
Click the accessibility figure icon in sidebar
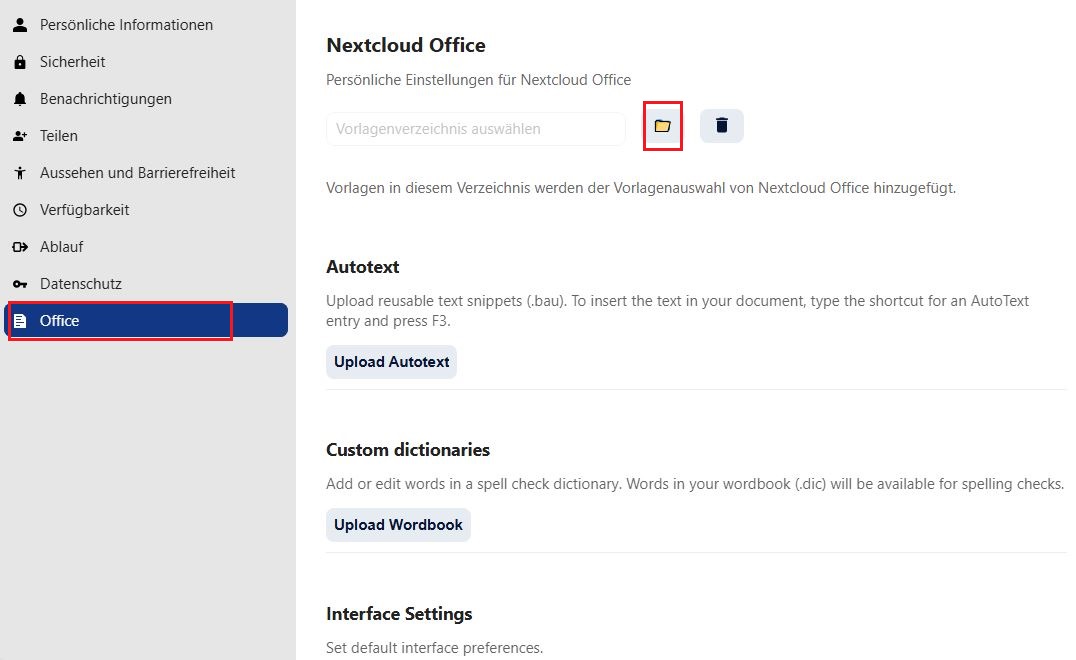(19, 173)
